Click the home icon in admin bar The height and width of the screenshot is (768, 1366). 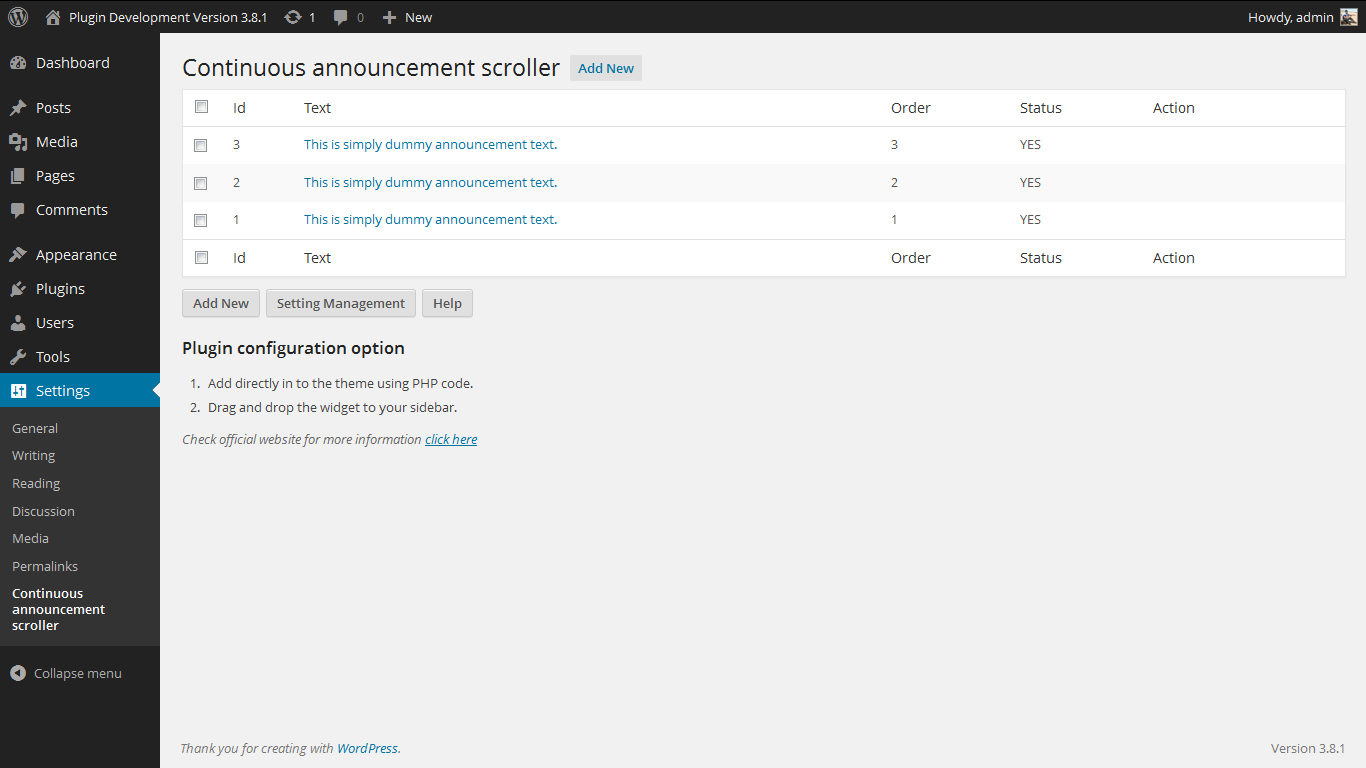click(53, 17)
